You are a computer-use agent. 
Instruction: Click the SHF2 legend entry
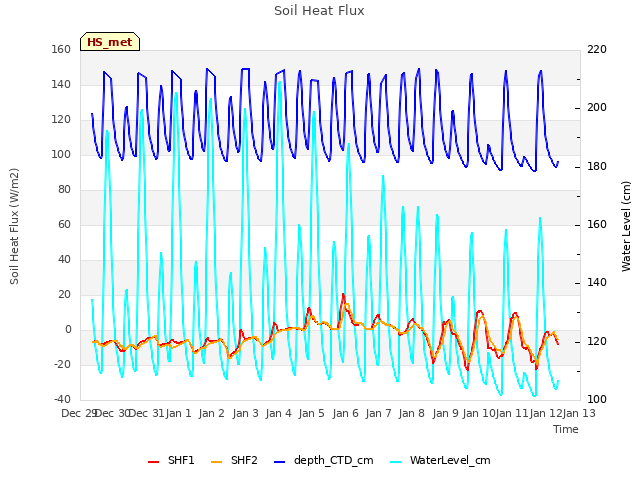234,460
